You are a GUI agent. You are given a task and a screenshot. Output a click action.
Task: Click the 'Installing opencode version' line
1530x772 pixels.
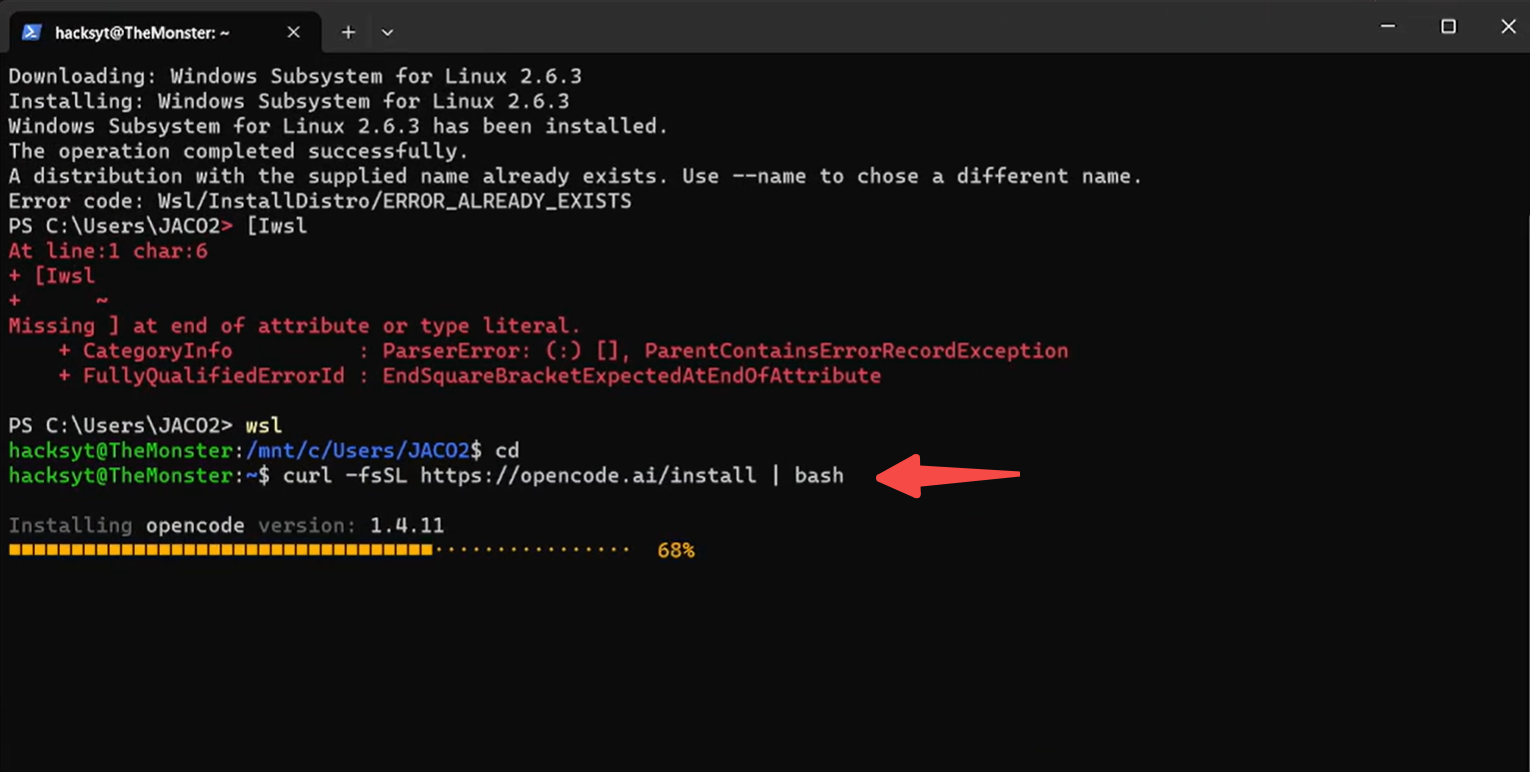[x=226, y=525]
